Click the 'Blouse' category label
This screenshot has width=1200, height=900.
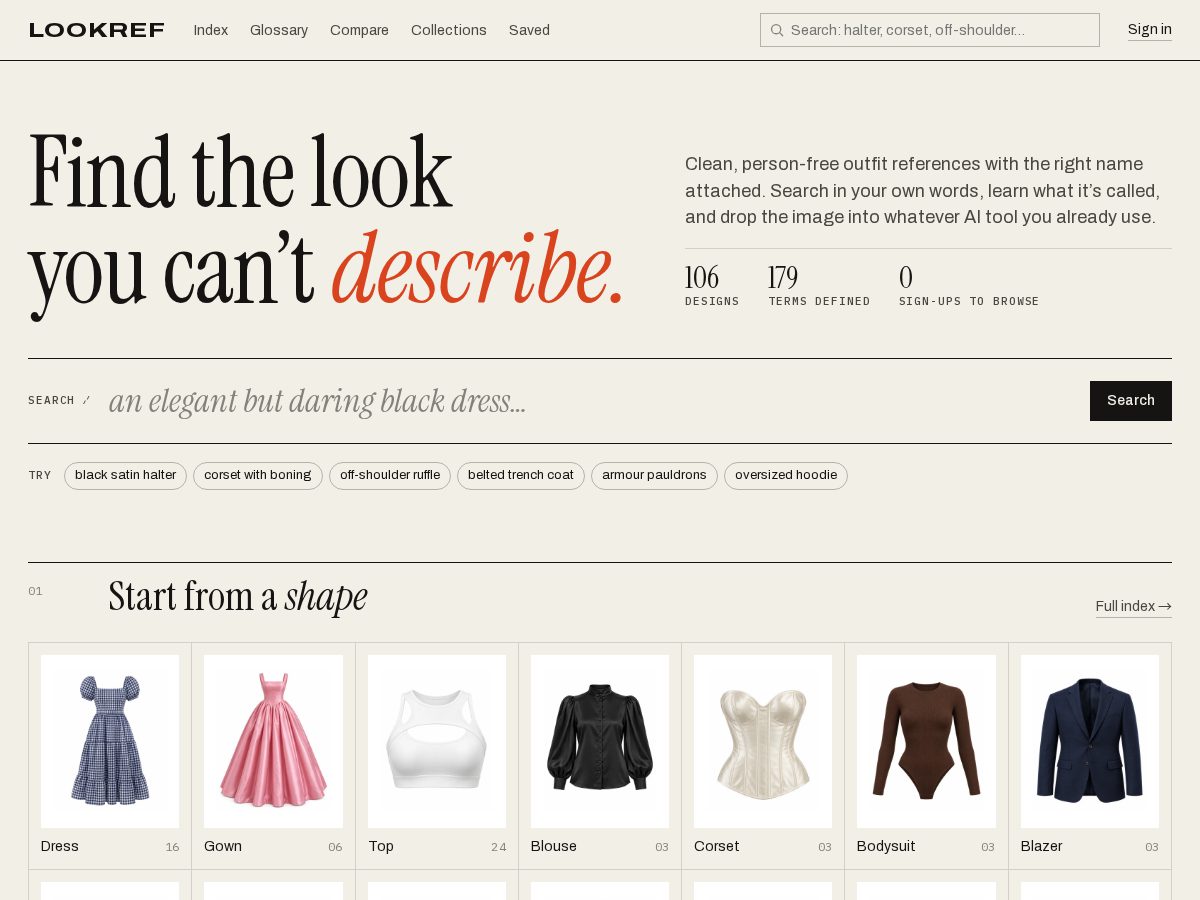[554, 847]
